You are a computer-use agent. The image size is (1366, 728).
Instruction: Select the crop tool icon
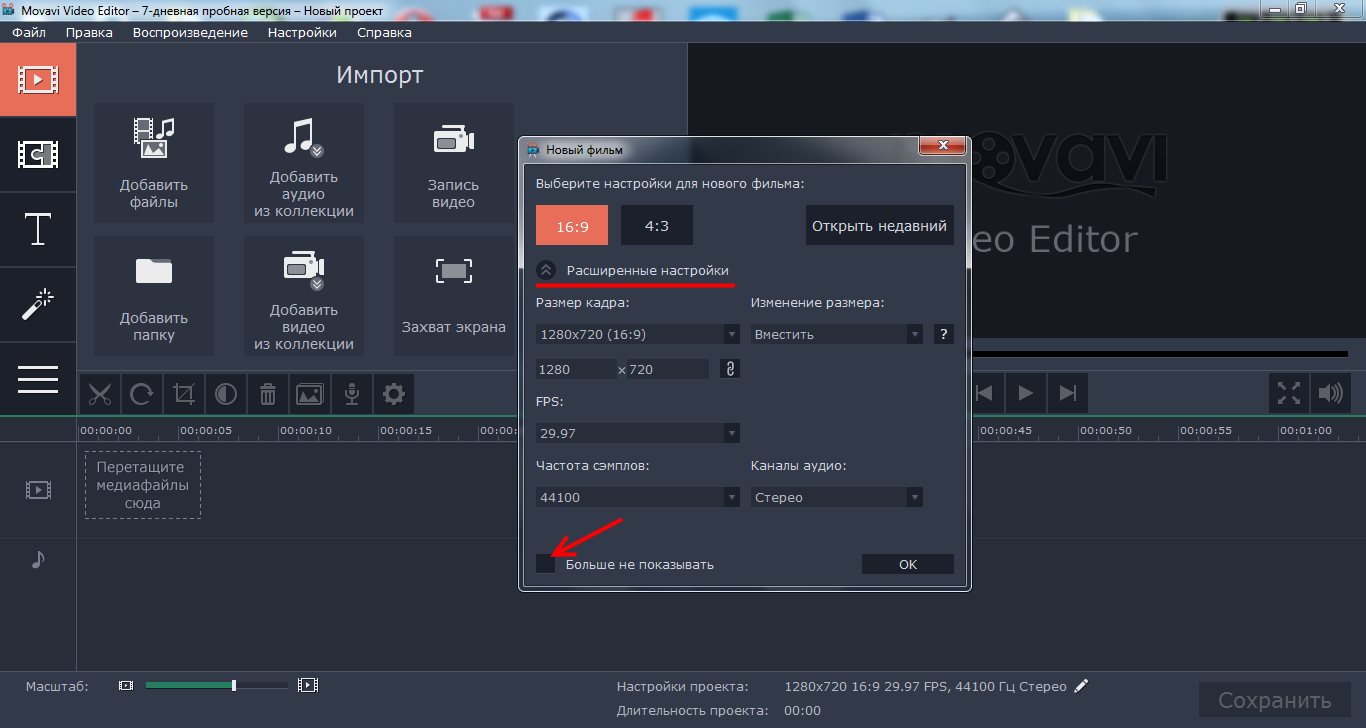coord(184,394)
